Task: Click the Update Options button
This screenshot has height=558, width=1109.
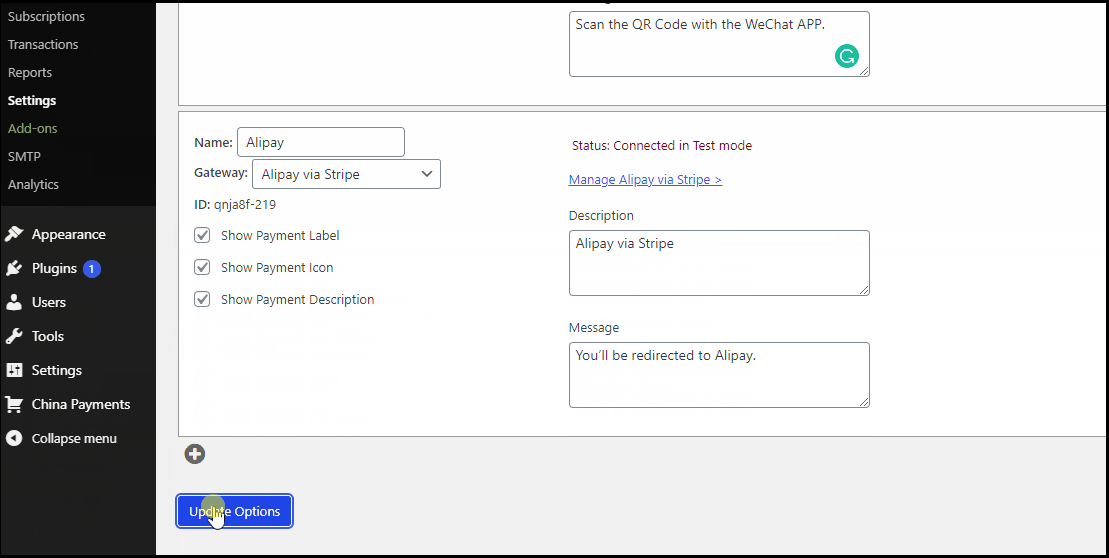Action: coord(235,511)
